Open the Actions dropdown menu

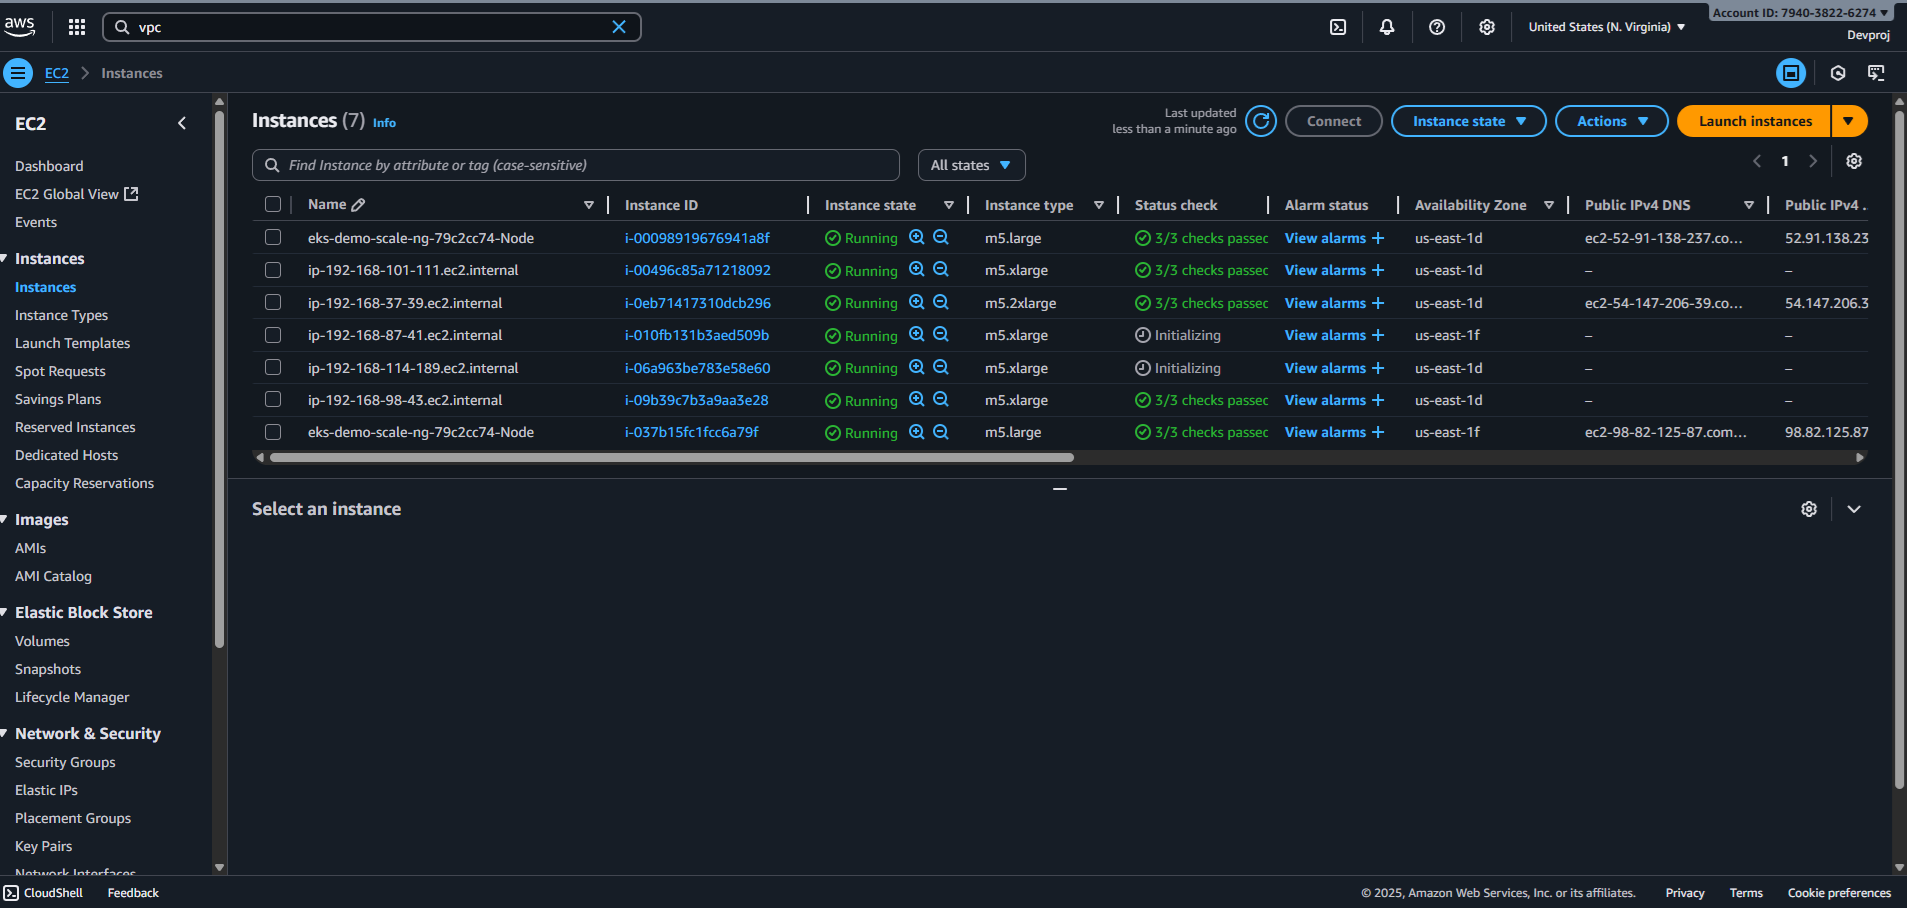click(1611, 121)
